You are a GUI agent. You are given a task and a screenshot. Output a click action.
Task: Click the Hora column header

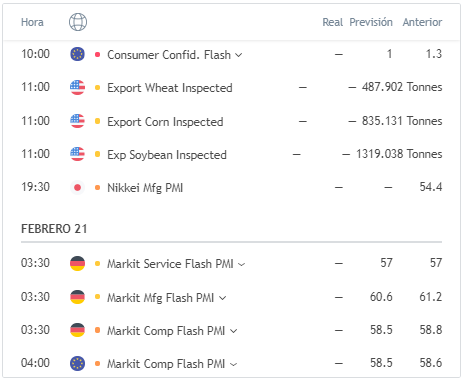coord(32,22)
